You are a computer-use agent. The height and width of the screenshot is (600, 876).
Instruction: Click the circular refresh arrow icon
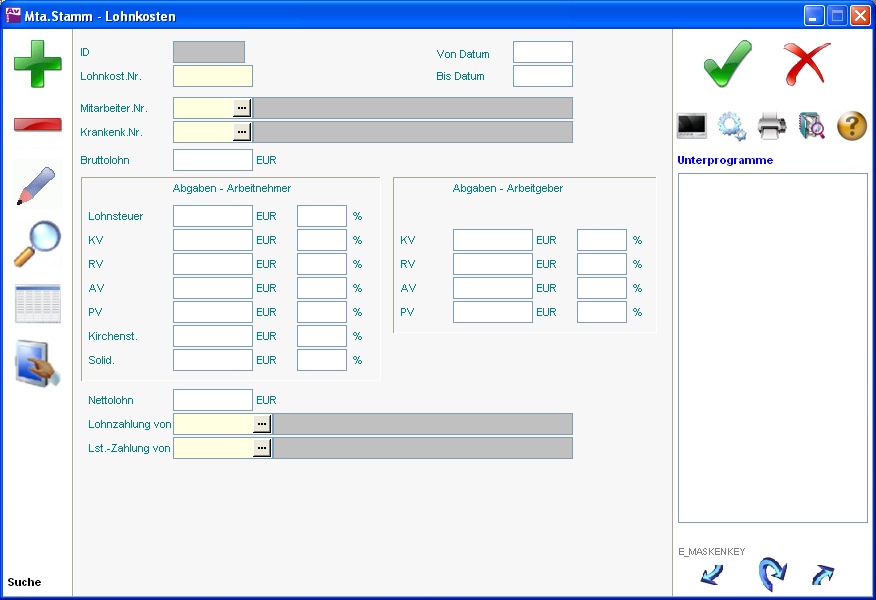(x=771, y=574)
